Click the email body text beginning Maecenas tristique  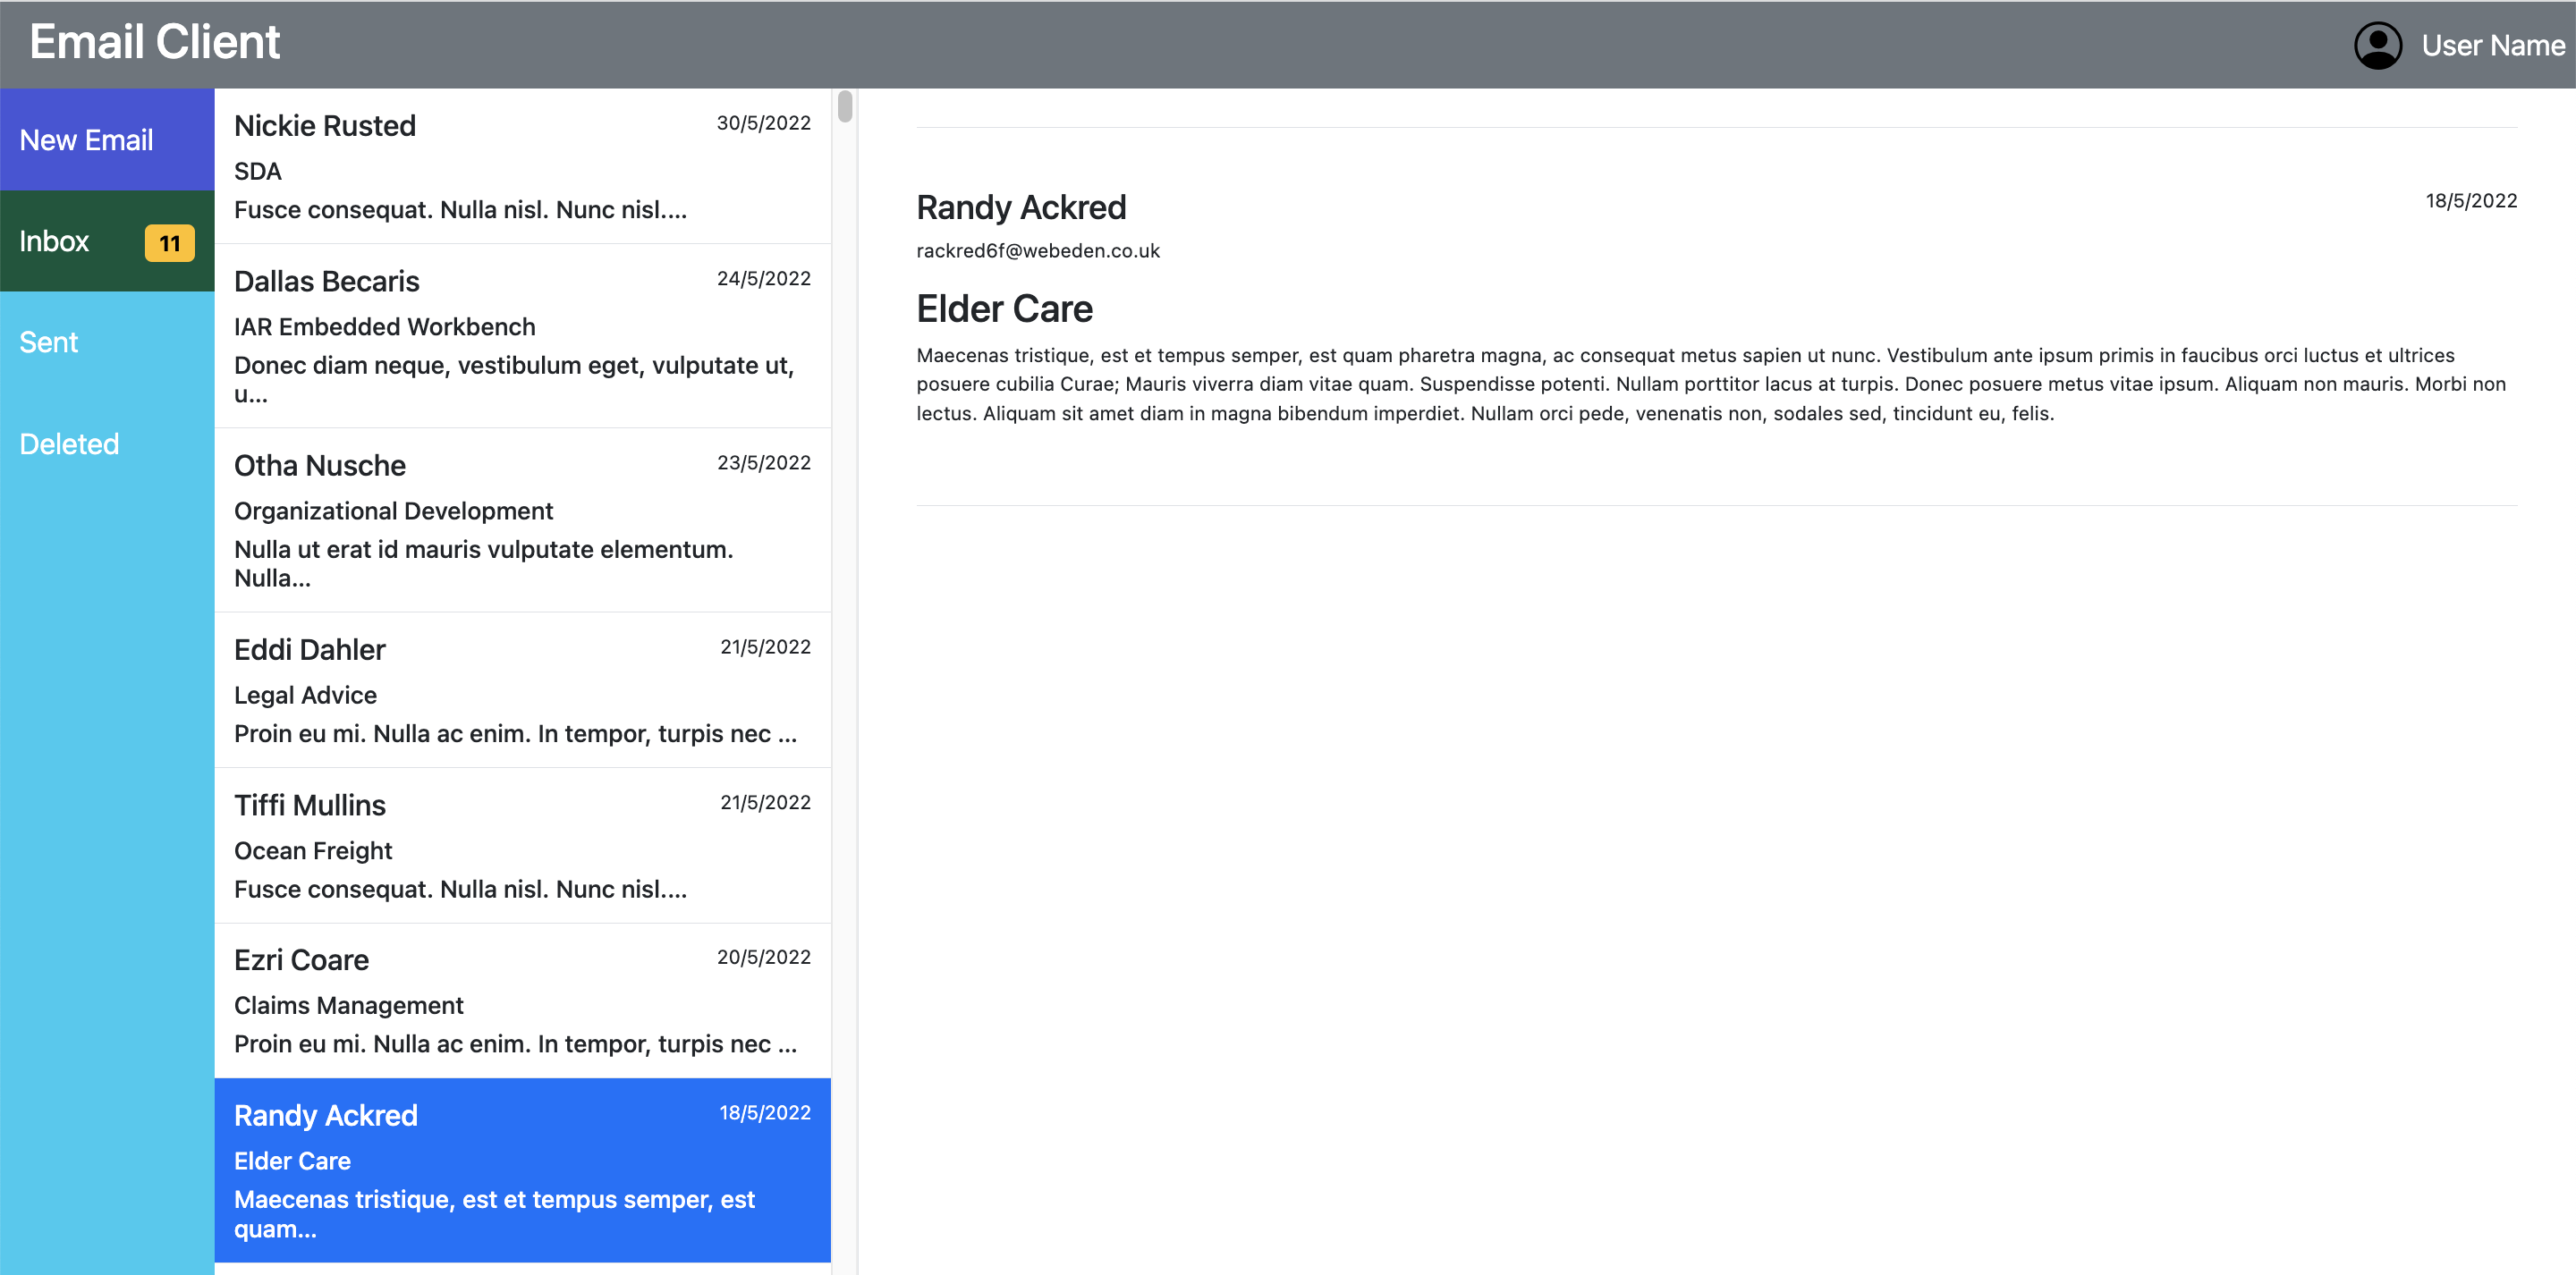point(1711,384)
